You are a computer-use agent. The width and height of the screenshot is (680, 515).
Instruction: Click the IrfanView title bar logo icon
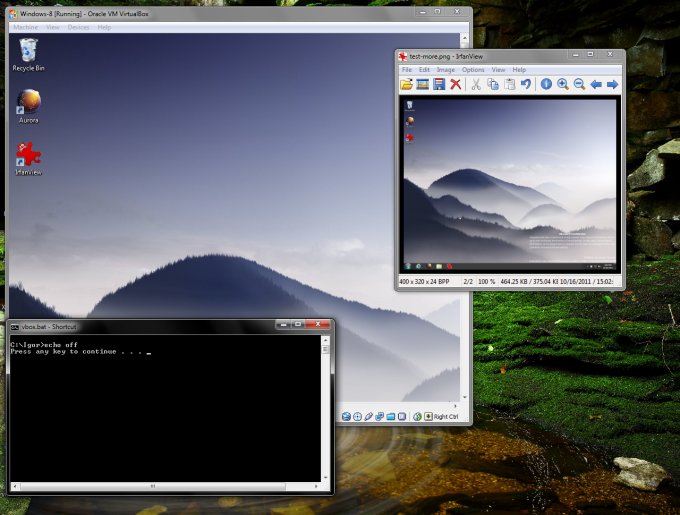[403, 56]
